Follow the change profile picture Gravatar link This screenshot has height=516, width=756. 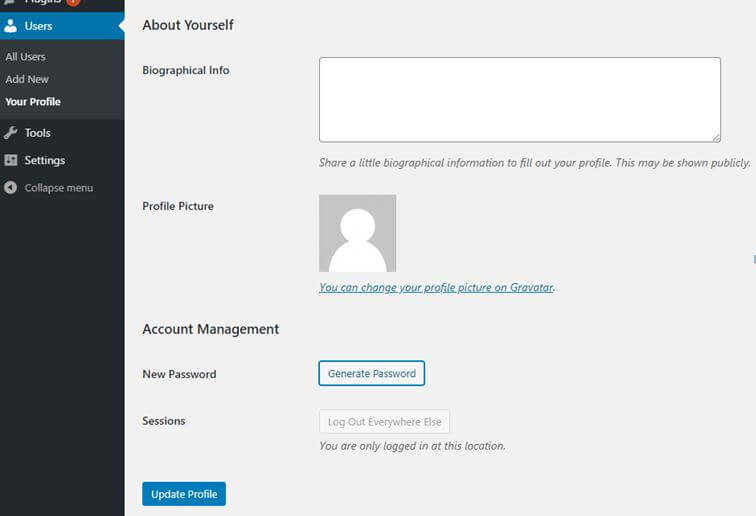436,287
